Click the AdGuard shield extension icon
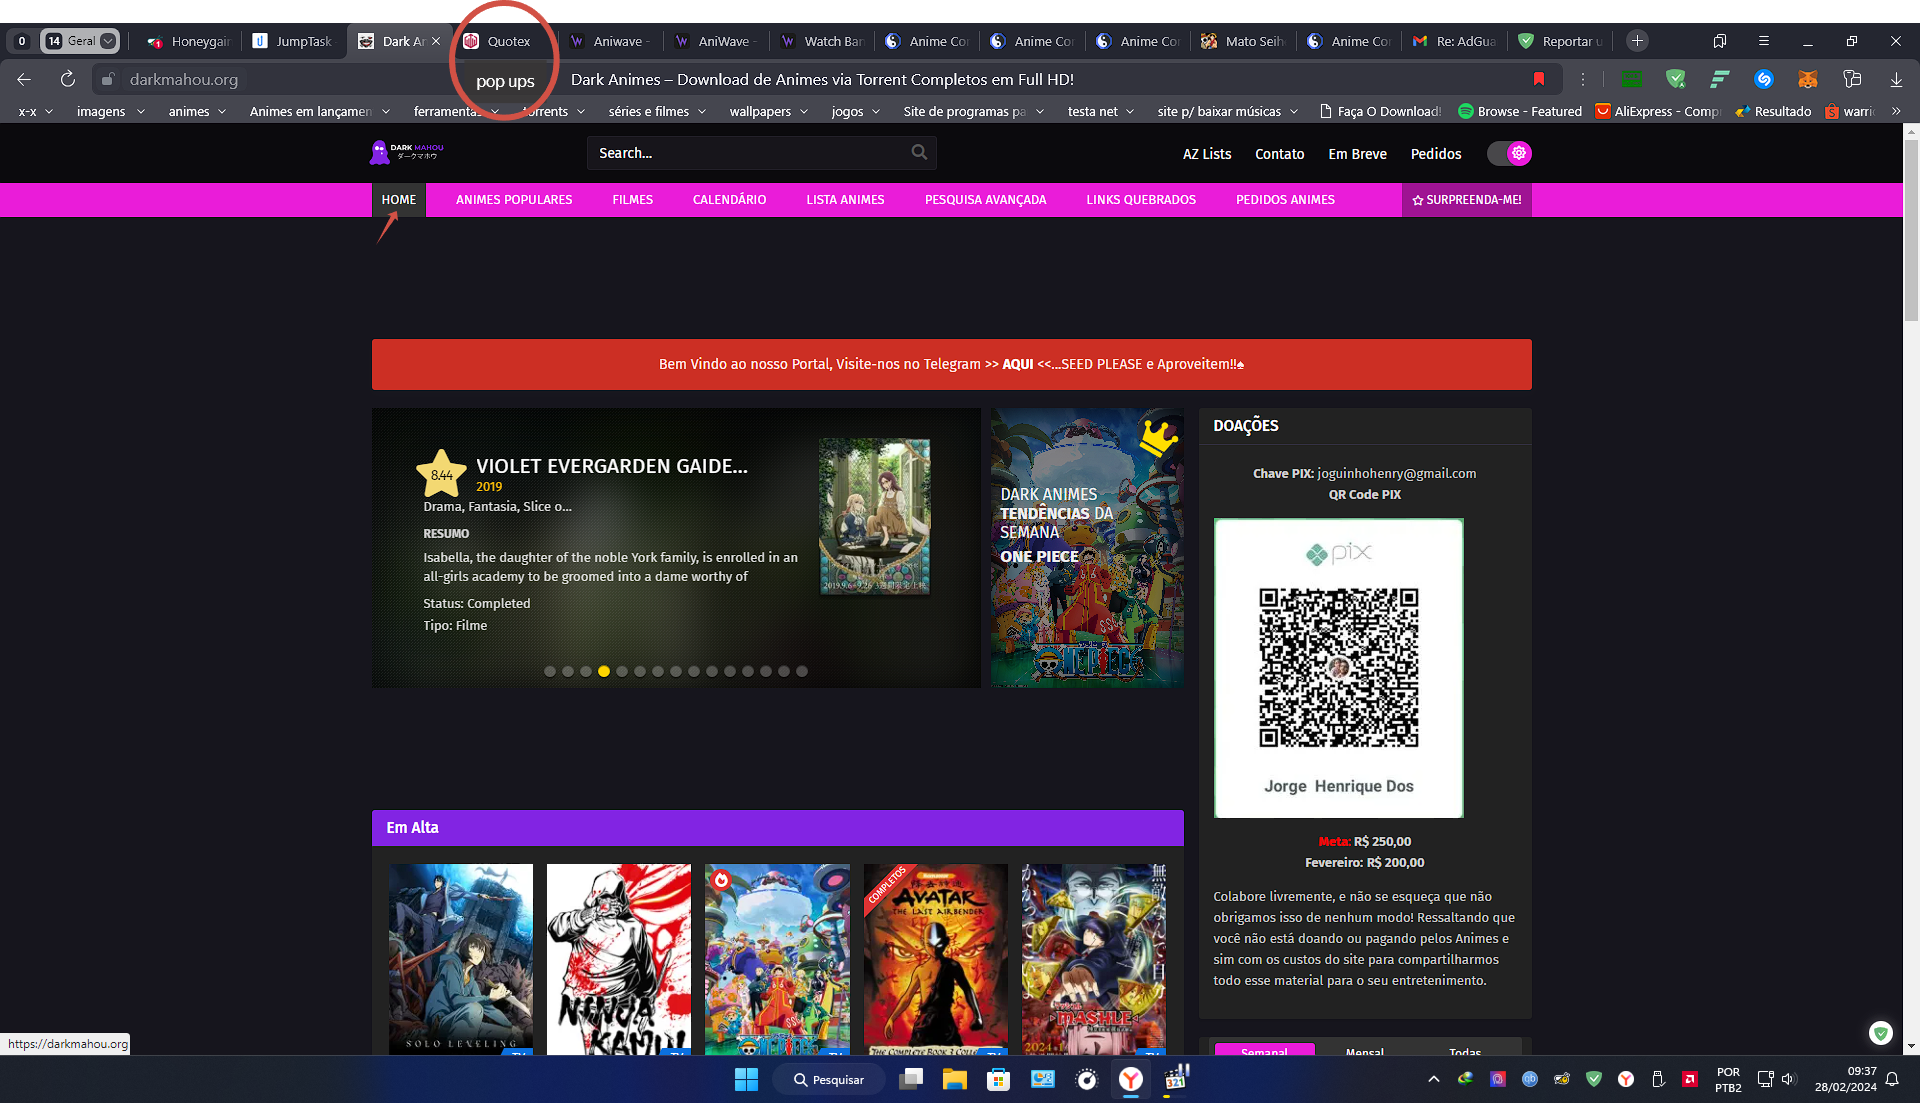This screenshot has height=1103, width=1920. pyautogui.click(x=1676, y=79)
